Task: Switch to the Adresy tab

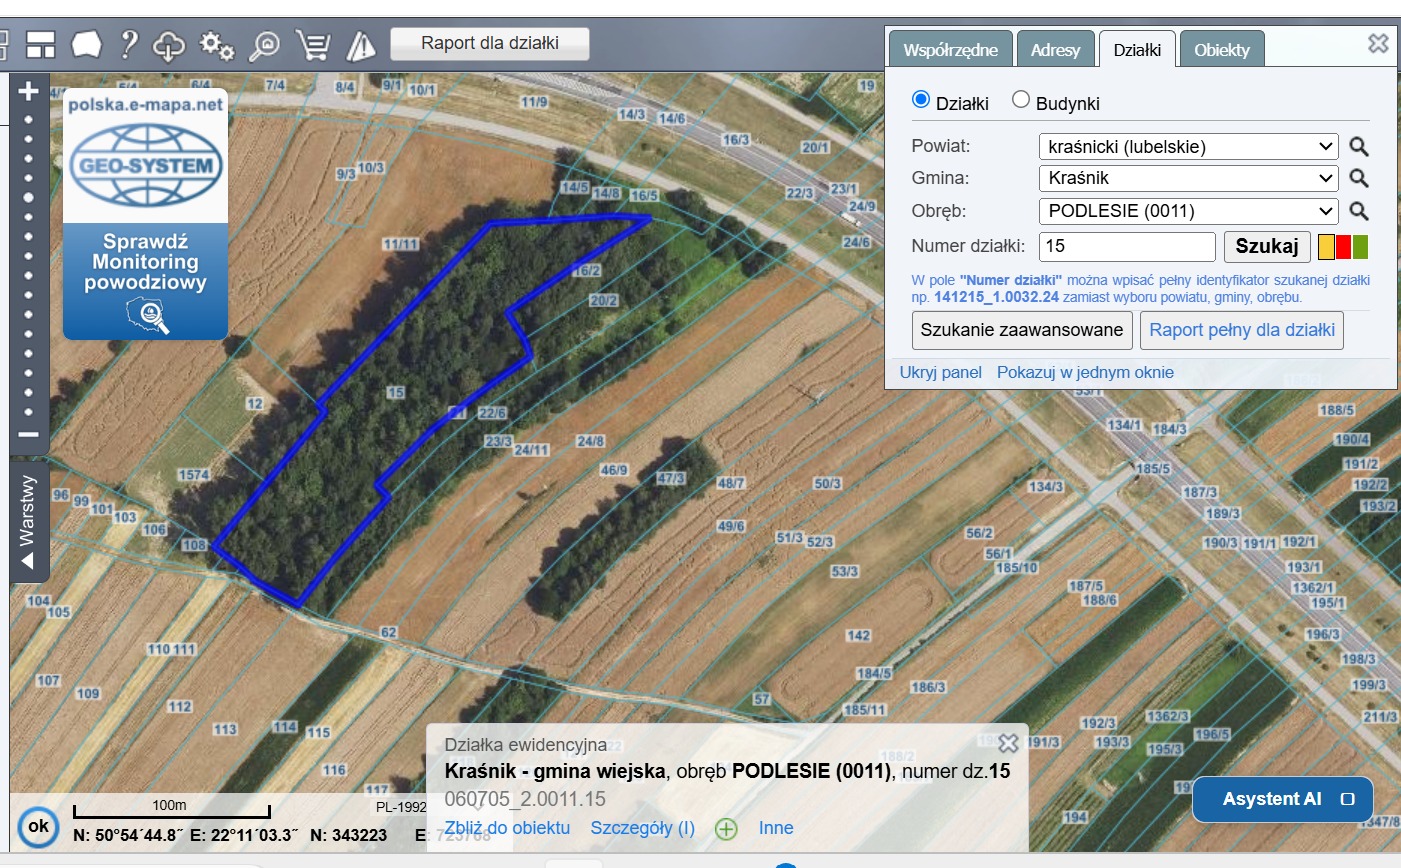Action: (1055, 50)
